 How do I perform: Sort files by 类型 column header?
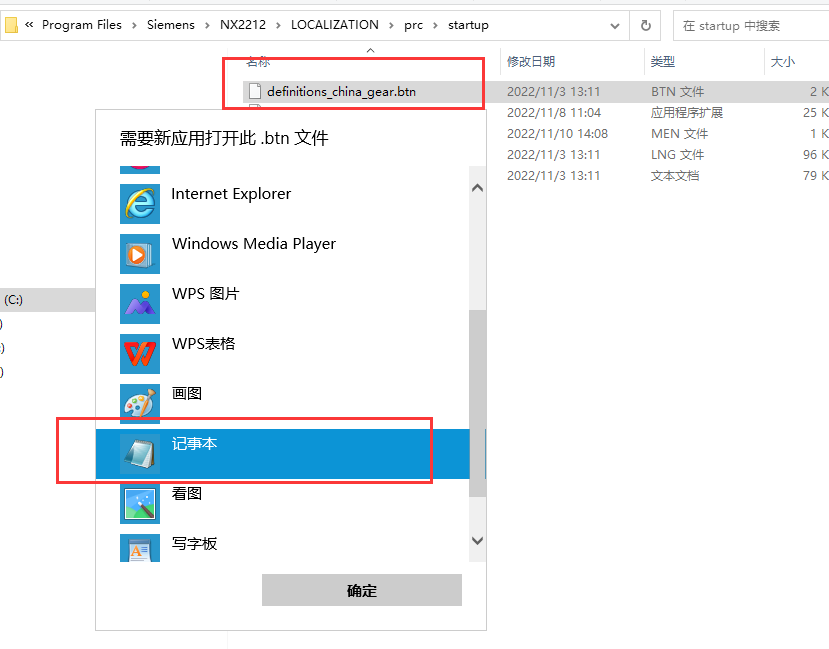click(662, 62)
